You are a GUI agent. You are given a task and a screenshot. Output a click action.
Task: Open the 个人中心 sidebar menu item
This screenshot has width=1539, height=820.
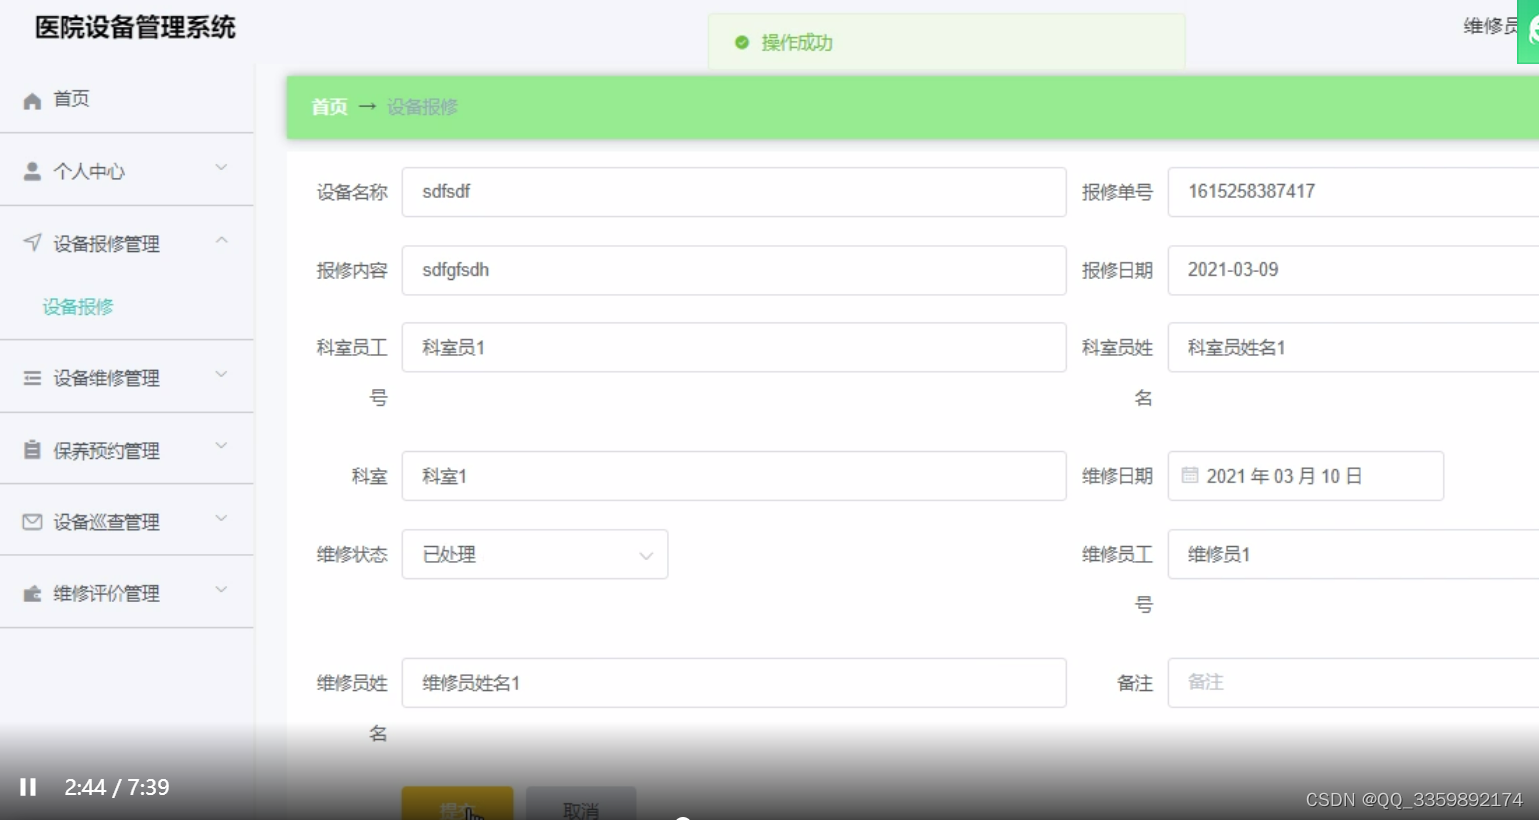[127, 171]
